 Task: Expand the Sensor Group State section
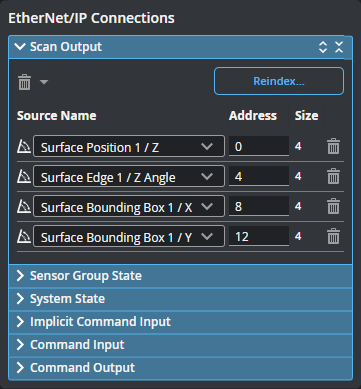pos(180,276)
